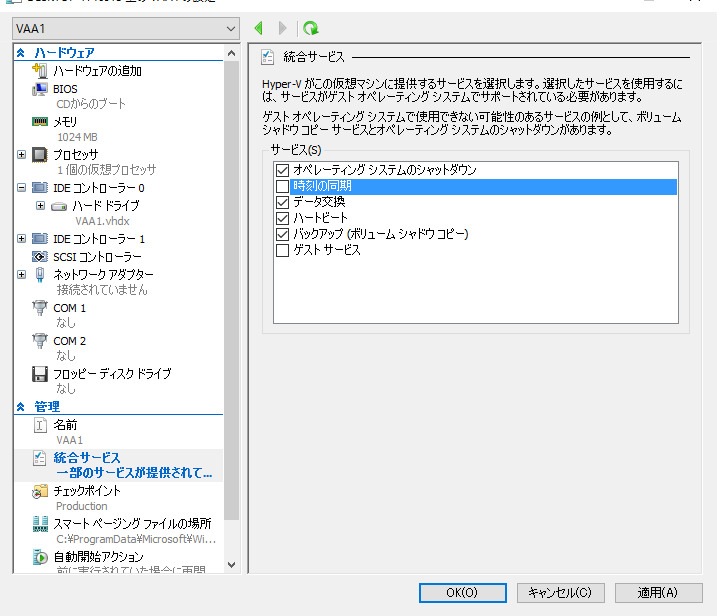Image resolution: width=717 pixels, height=616 pixels.
Task: Expand the IDE コントローラー 1 node
Action: (21, 239)
